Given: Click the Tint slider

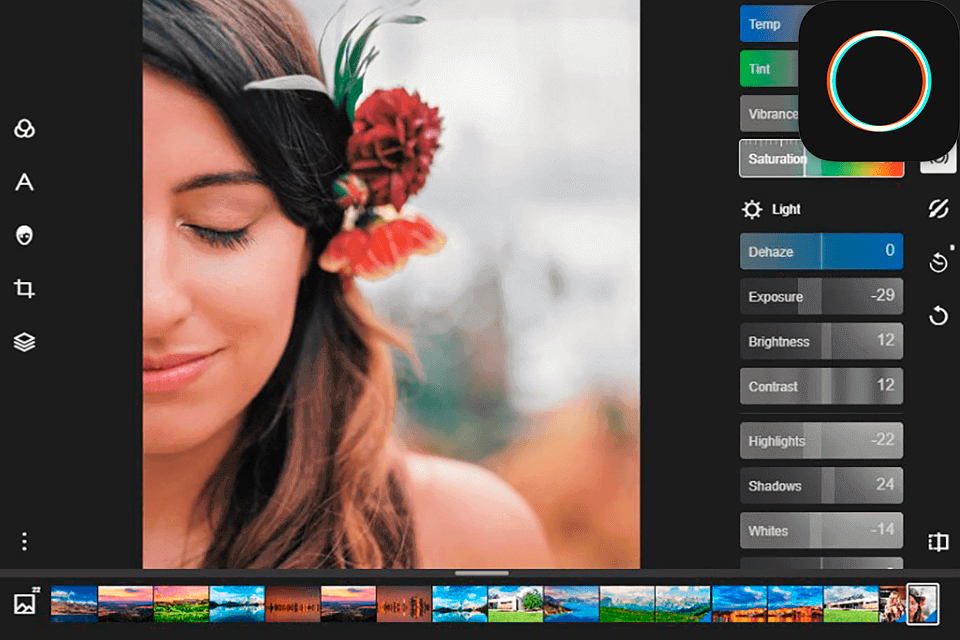Looking at the screenshot, I should pyautogui.click(x=770, y=69).
